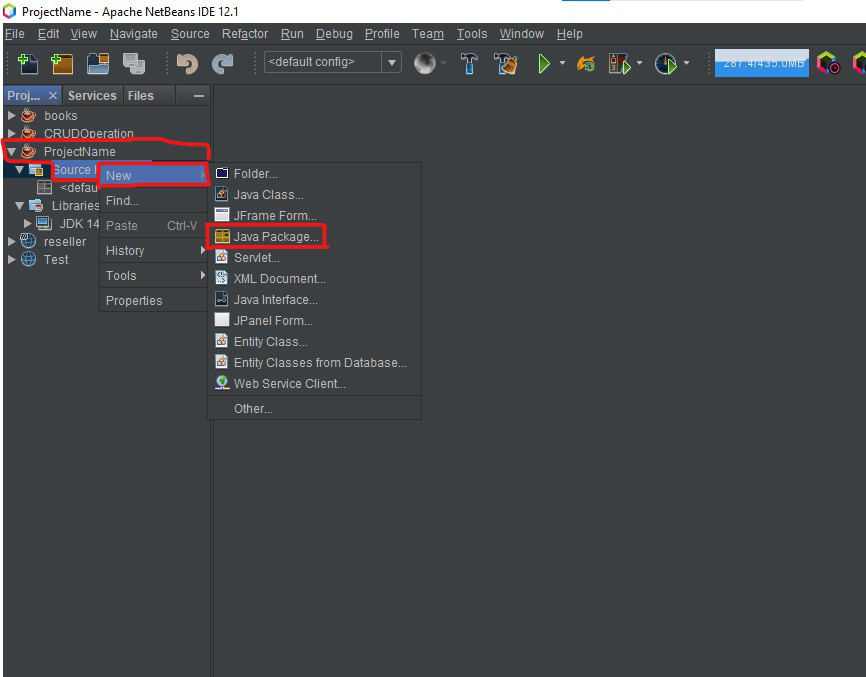Open the View menu

coord(83,34)
